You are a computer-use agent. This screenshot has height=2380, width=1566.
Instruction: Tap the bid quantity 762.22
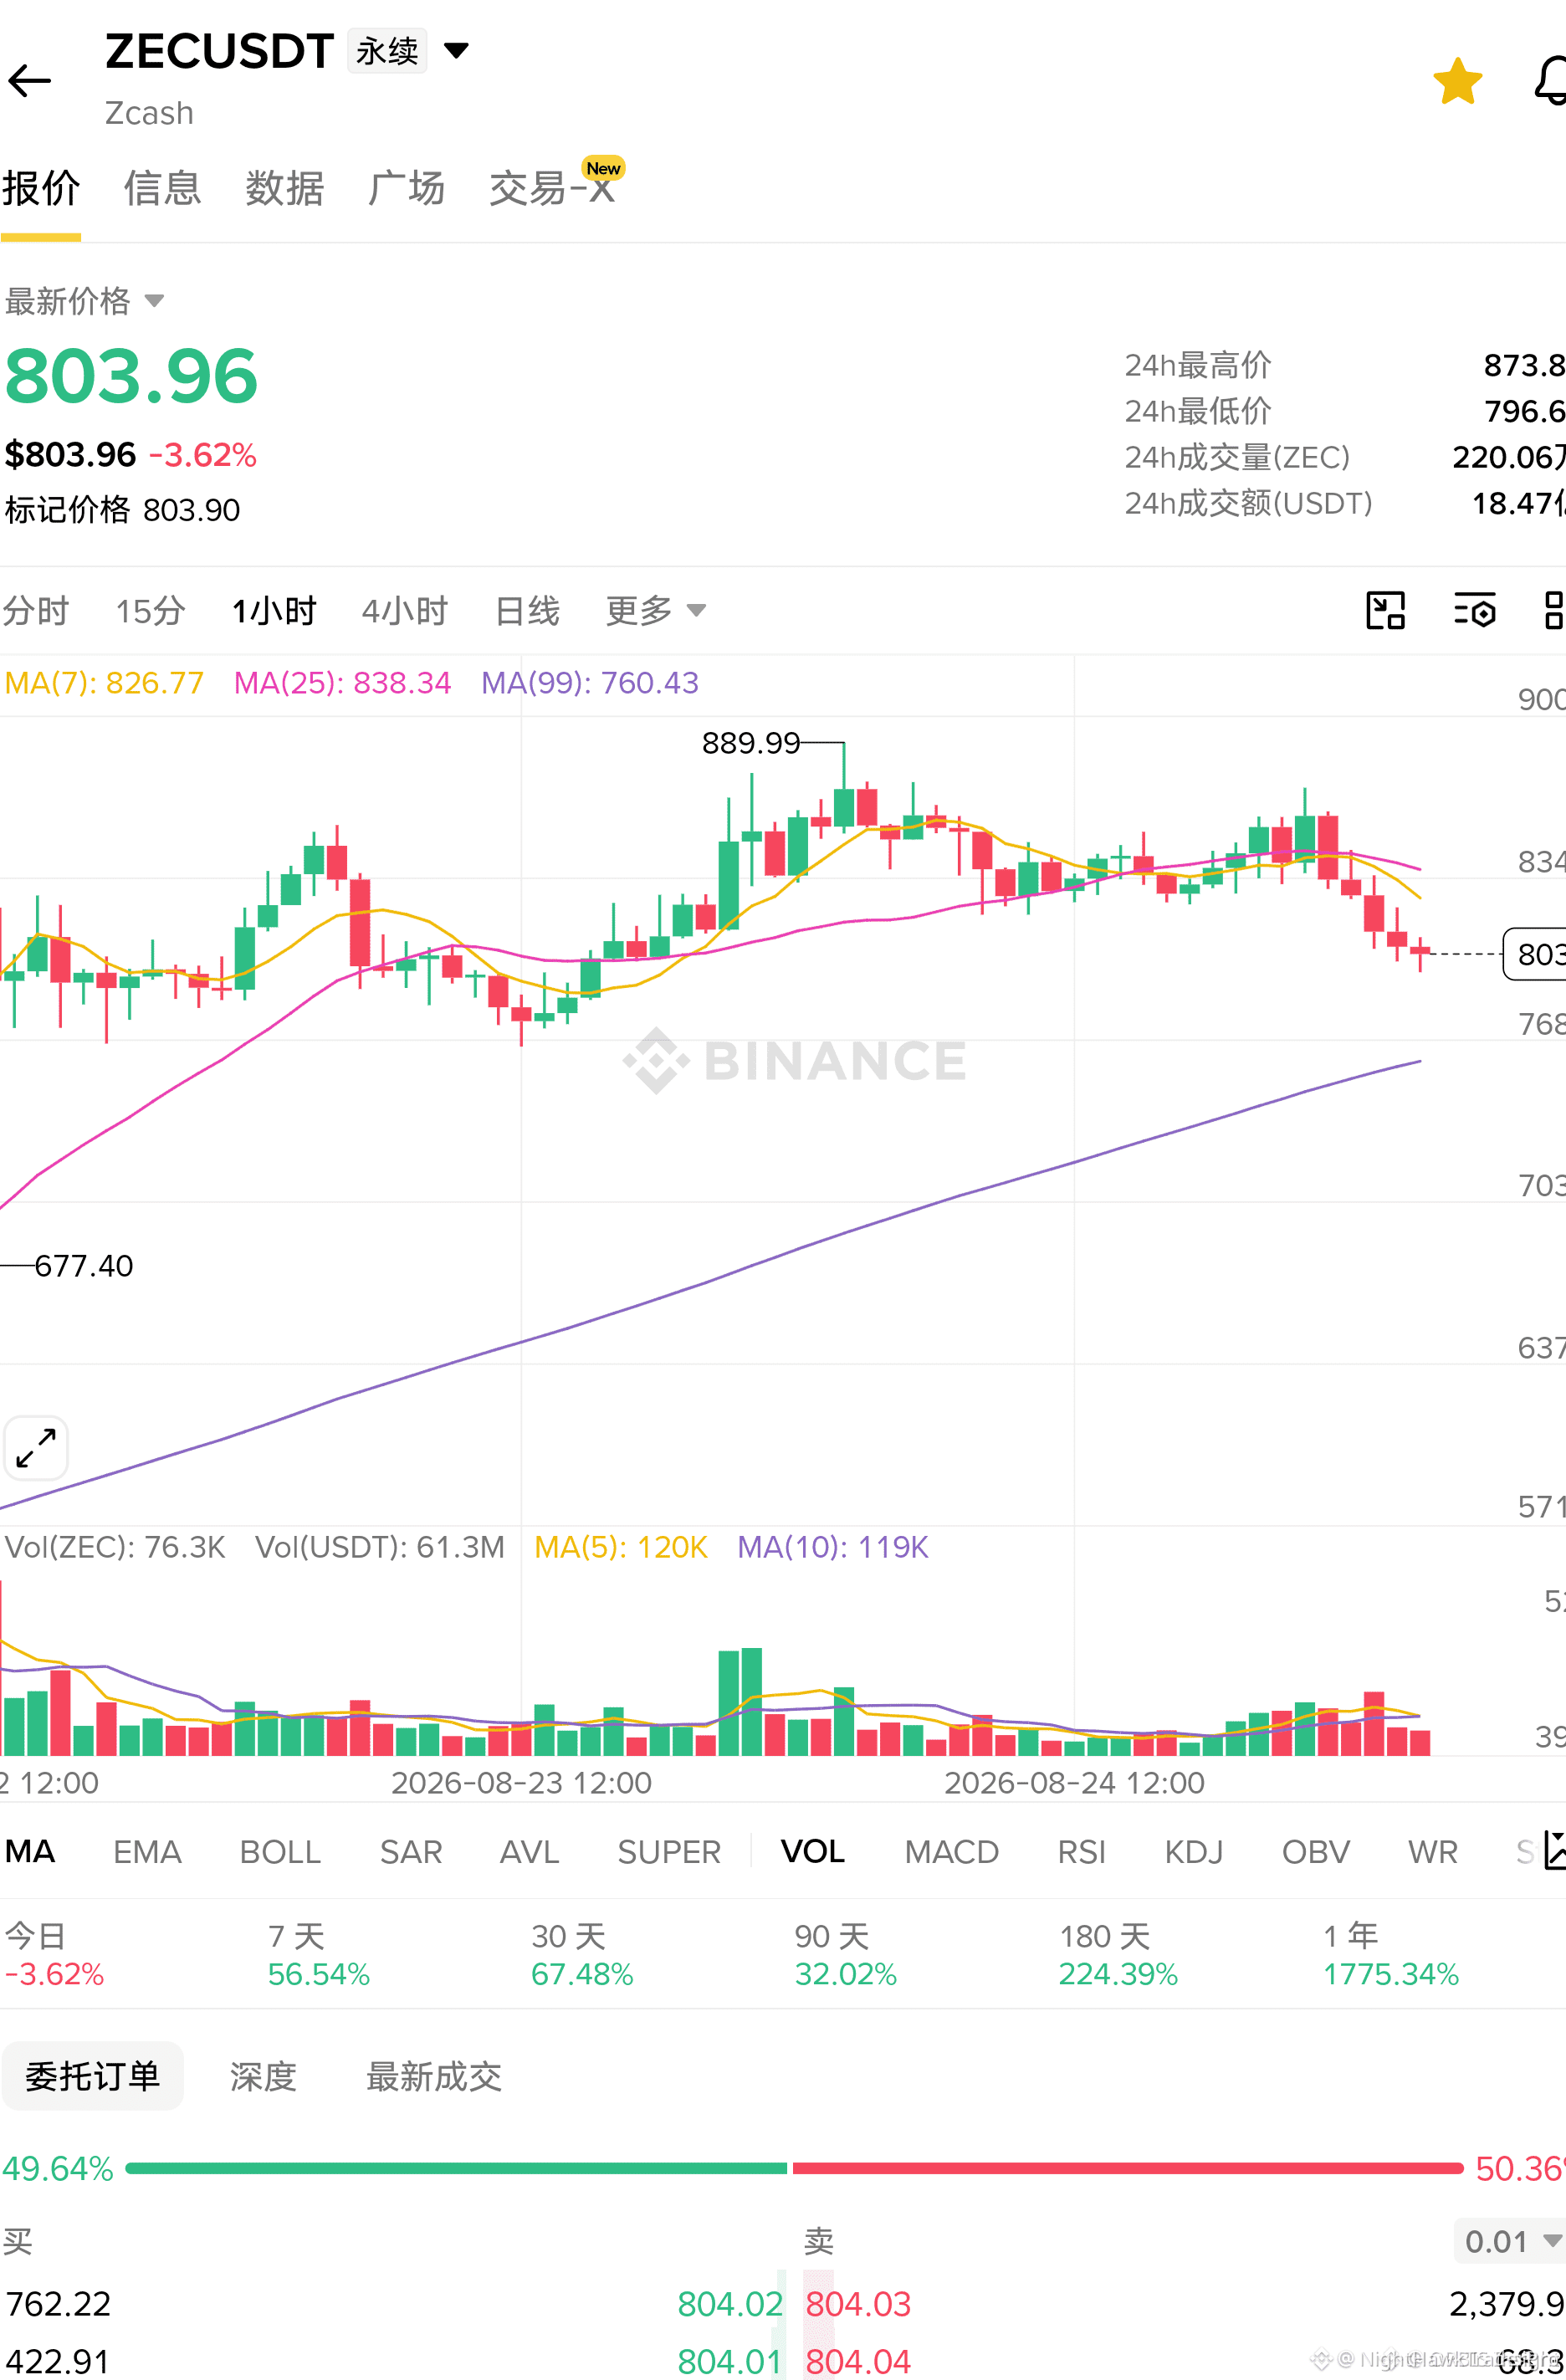coord(58,2303)
